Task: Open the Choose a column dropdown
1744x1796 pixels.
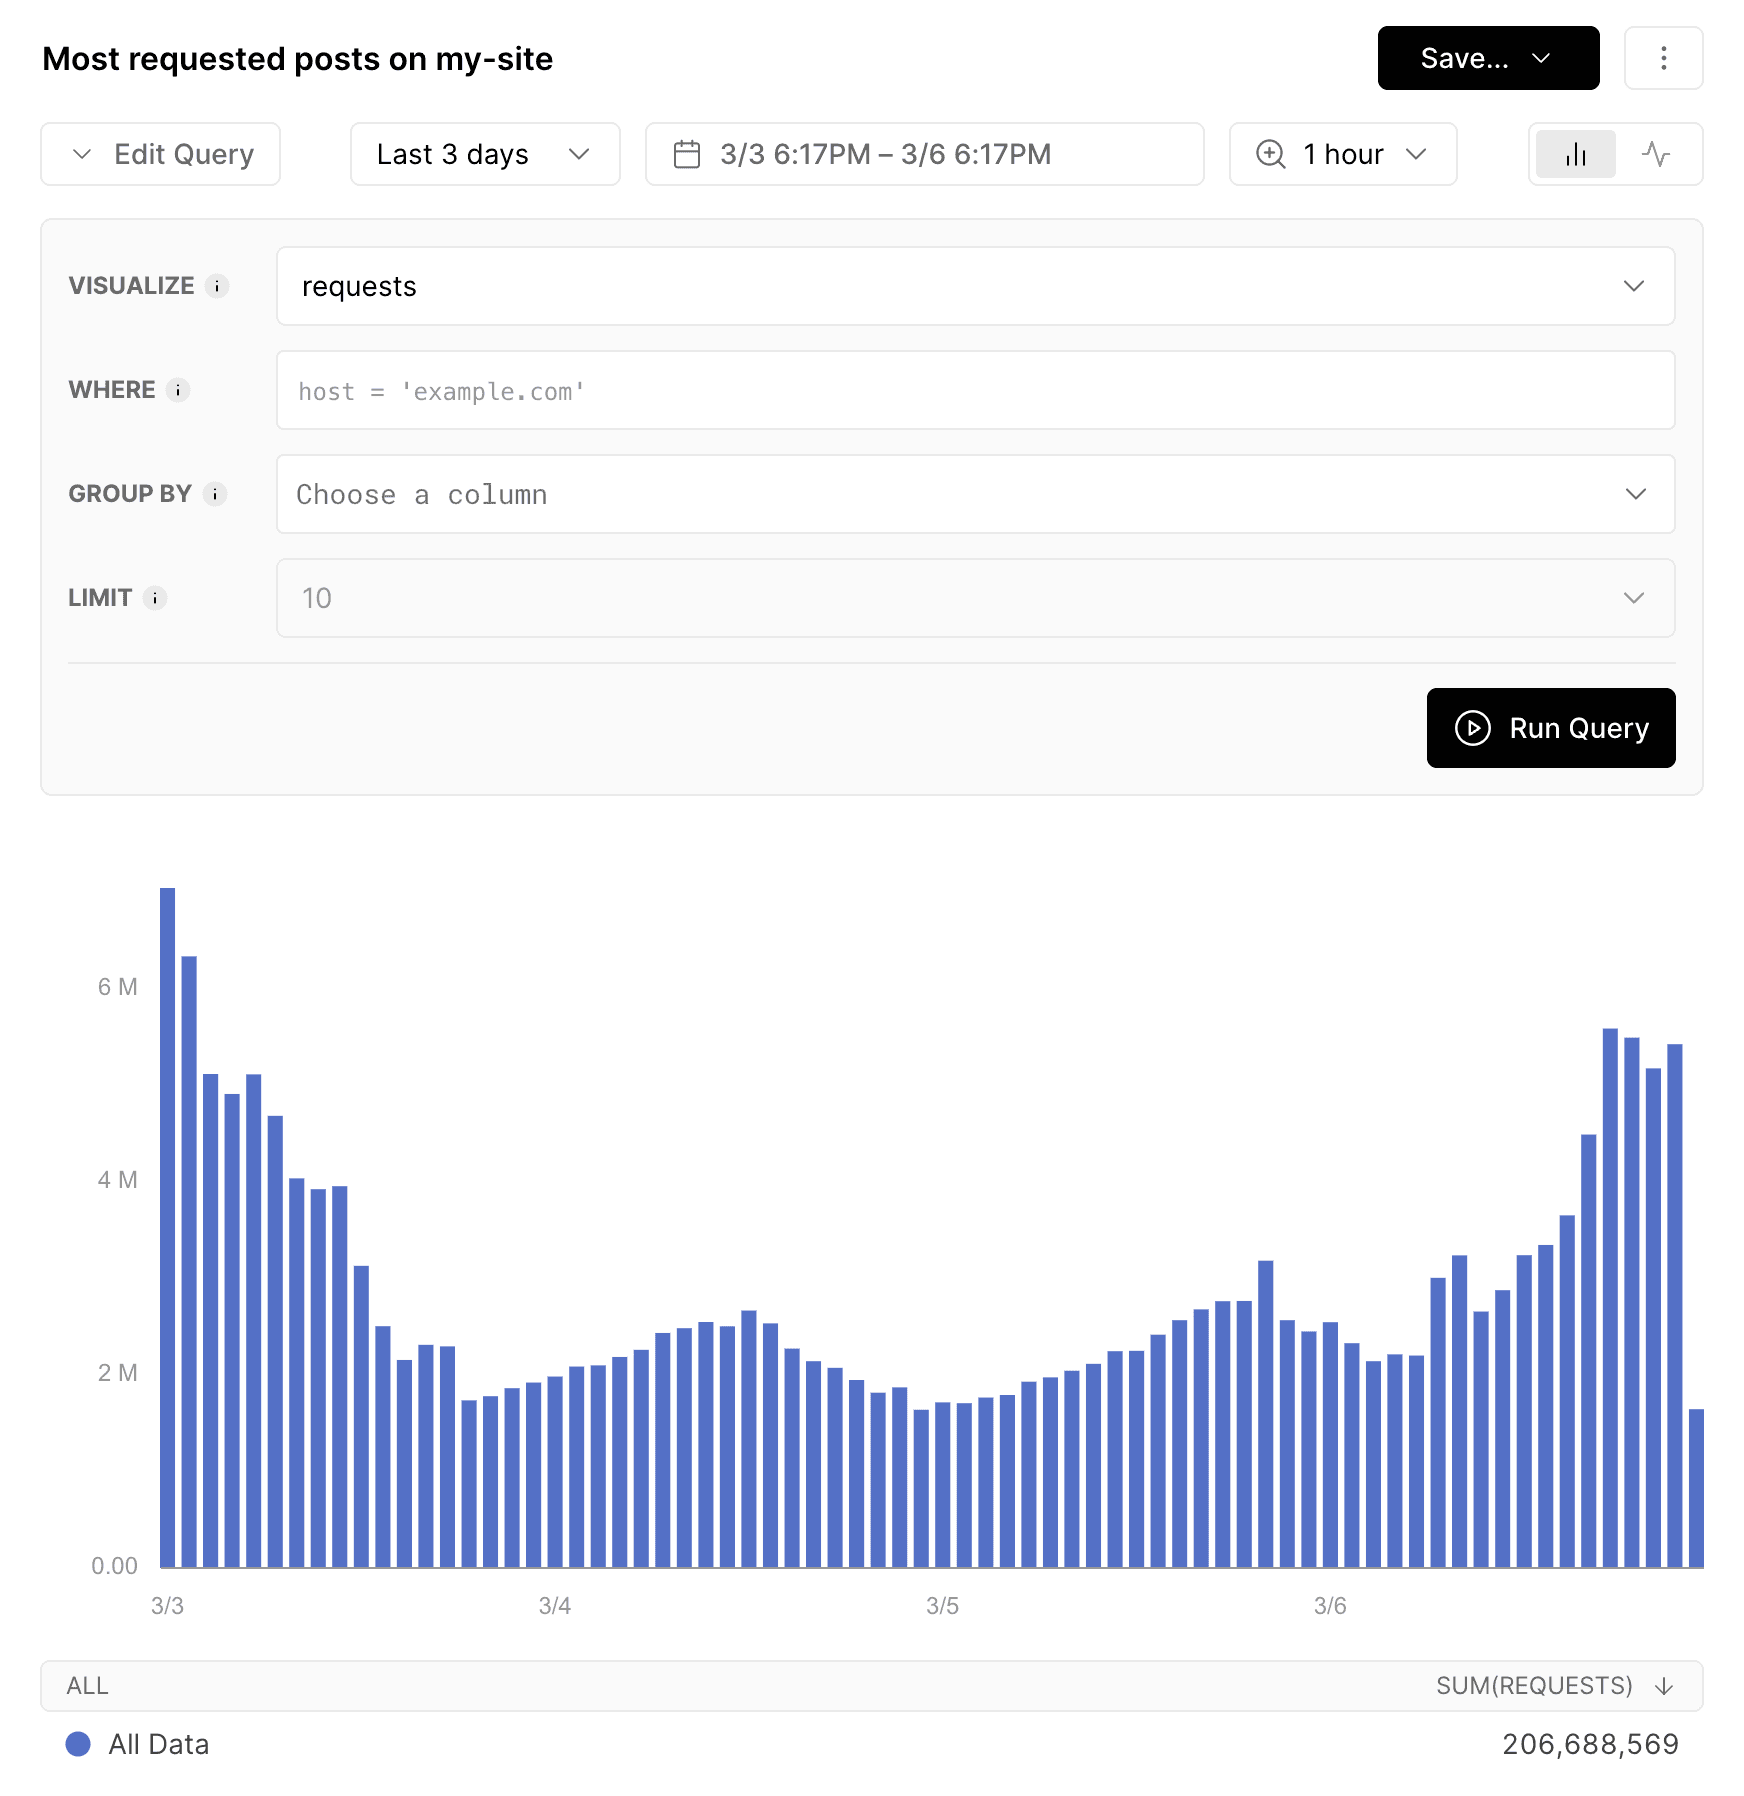Action: [975, 494]
